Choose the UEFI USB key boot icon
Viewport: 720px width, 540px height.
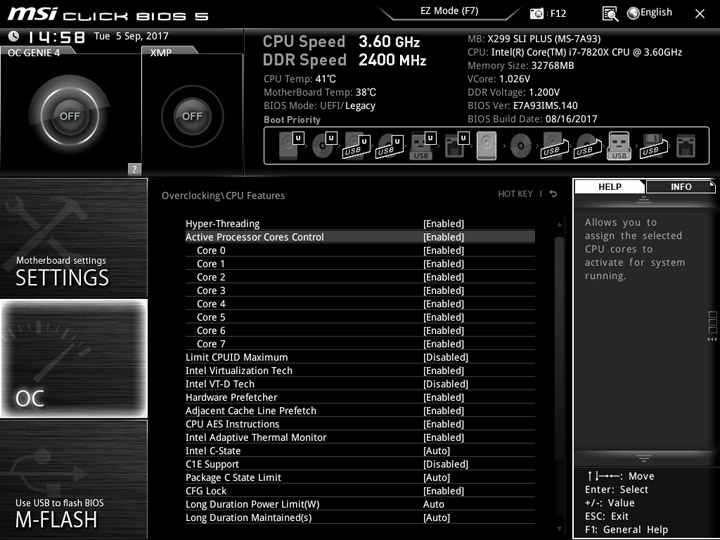(x=422, y=146)
